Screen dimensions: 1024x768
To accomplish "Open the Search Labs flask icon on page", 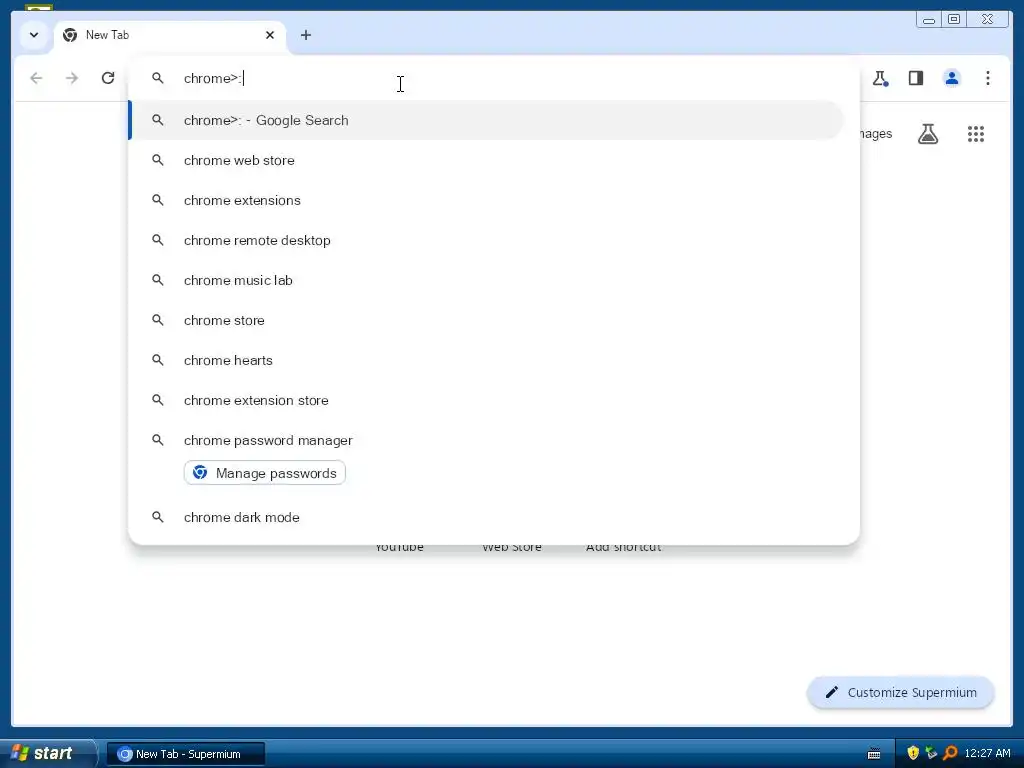I will [927, 135].
